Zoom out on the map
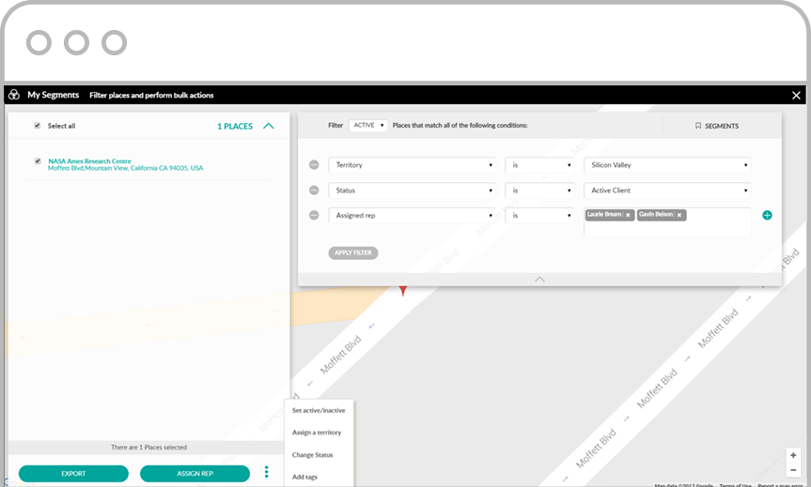The image size is (811, 487). 793,470
